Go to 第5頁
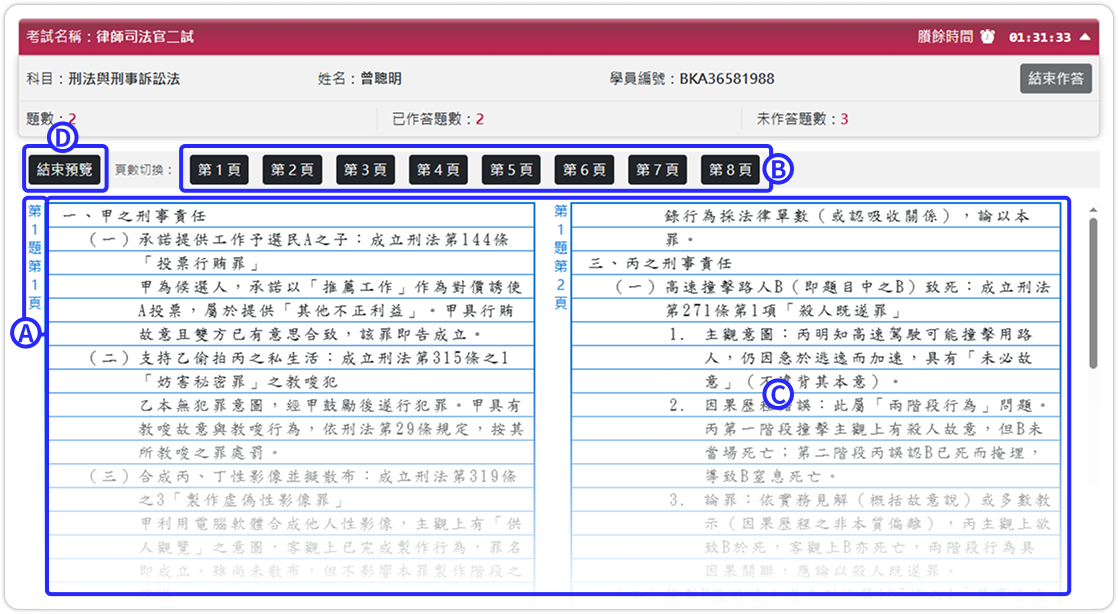The height and width of the screenshot is (614, 1118). (x=511, y=169)
